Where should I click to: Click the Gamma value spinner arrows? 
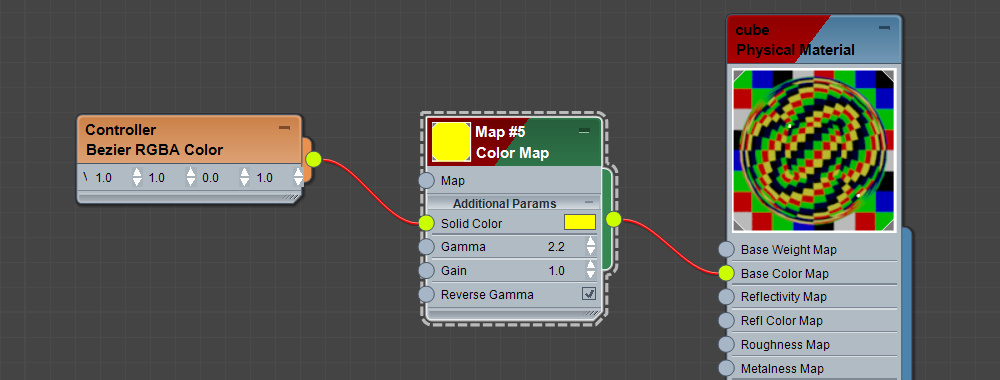click(591, 246)
